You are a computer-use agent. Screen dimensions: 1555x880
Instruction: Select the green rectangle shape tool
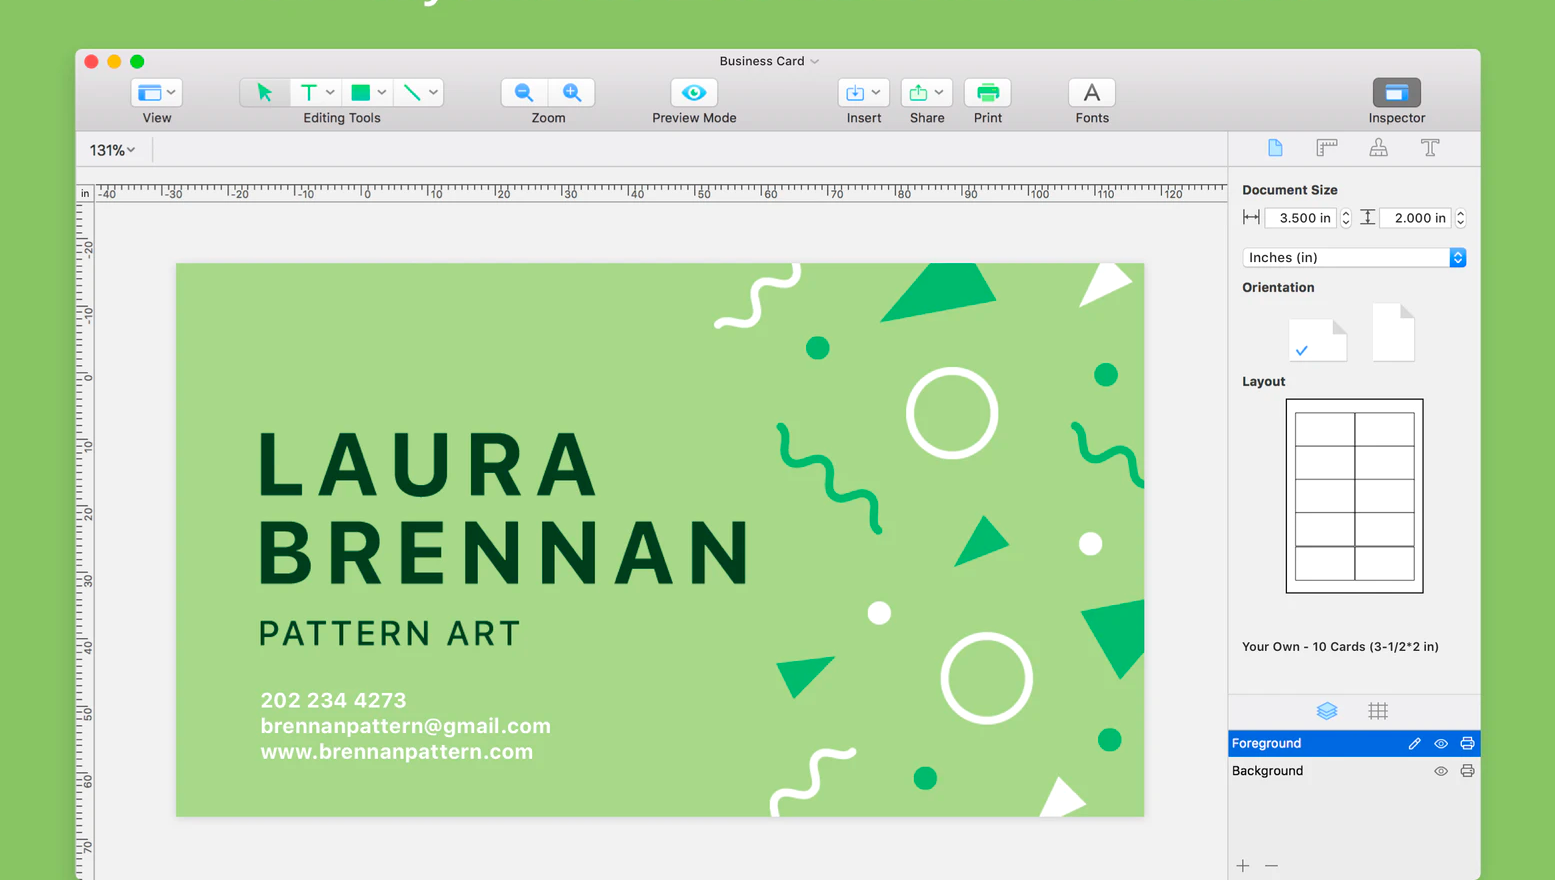coord(360,92)
